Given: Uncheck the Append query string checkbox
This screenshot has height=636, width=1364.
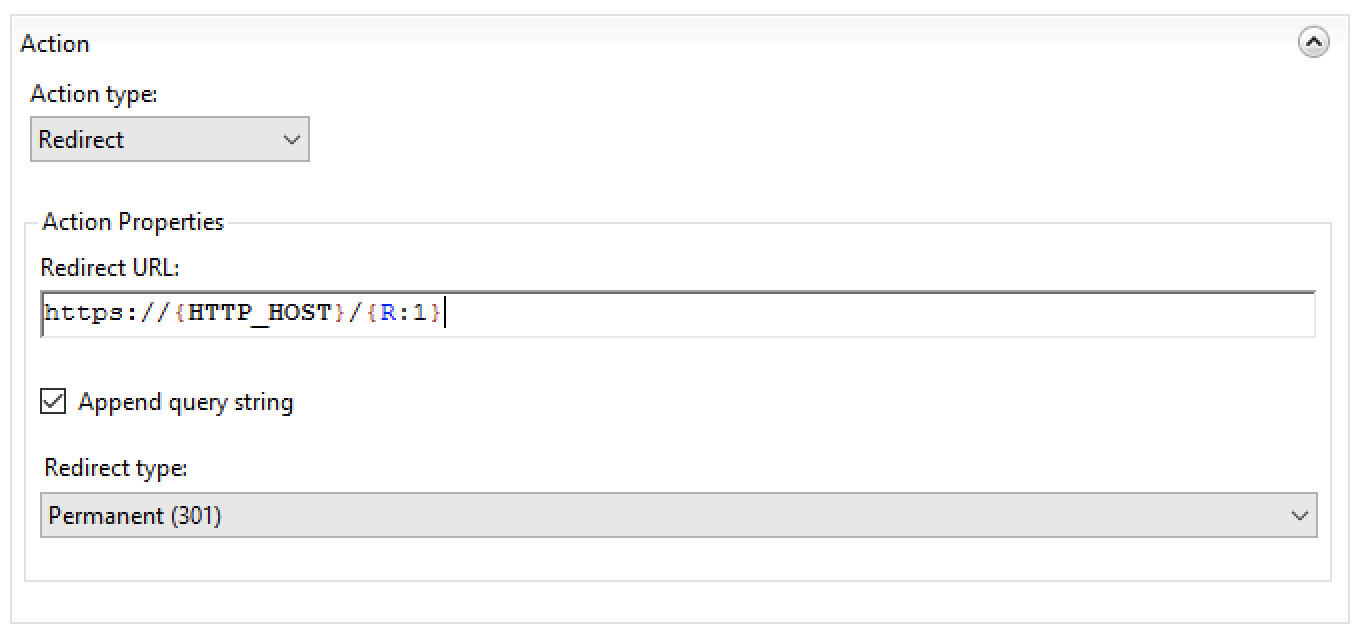Looking at the screenshot, I should point(52,402).
